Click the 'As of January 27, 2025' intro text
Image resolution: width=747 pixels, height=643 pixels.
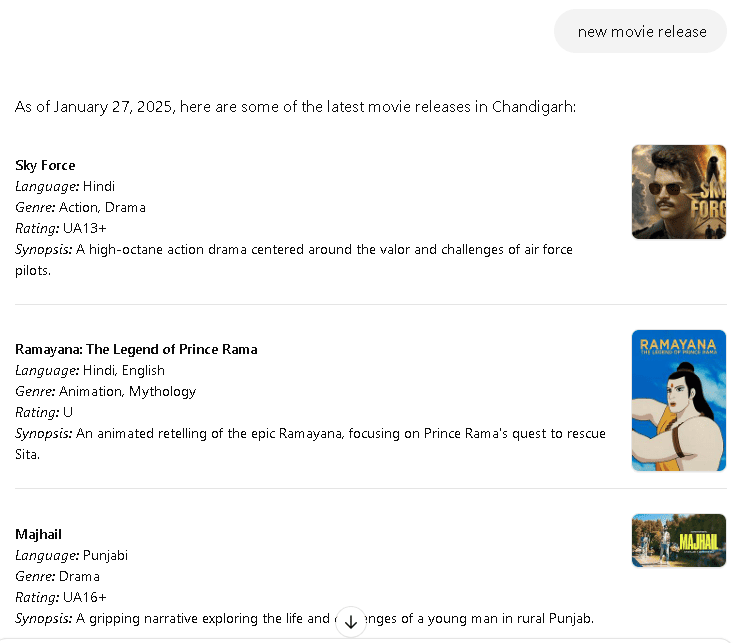click(x=295, y=107)
